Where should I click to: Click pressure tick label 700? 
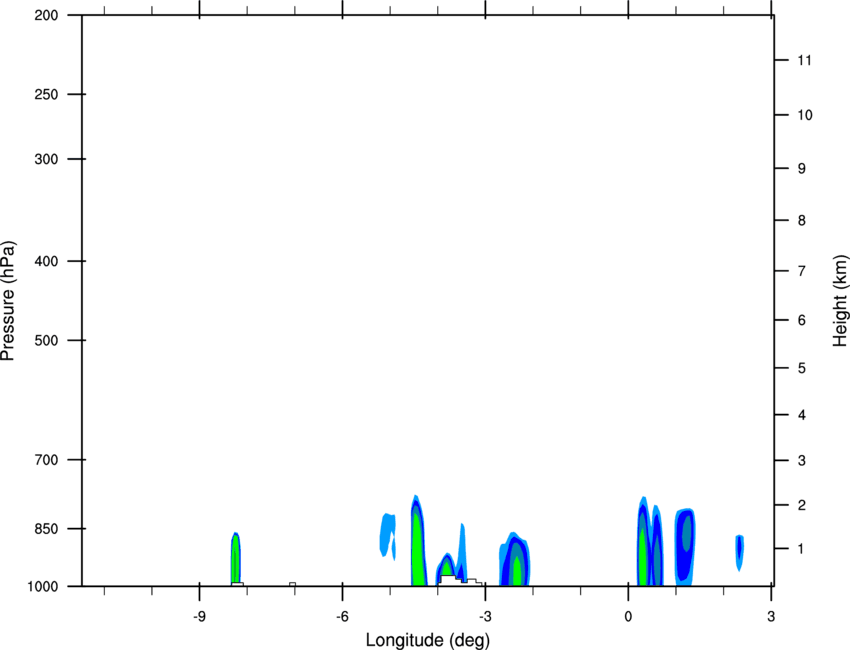click(x=46, y=459)
